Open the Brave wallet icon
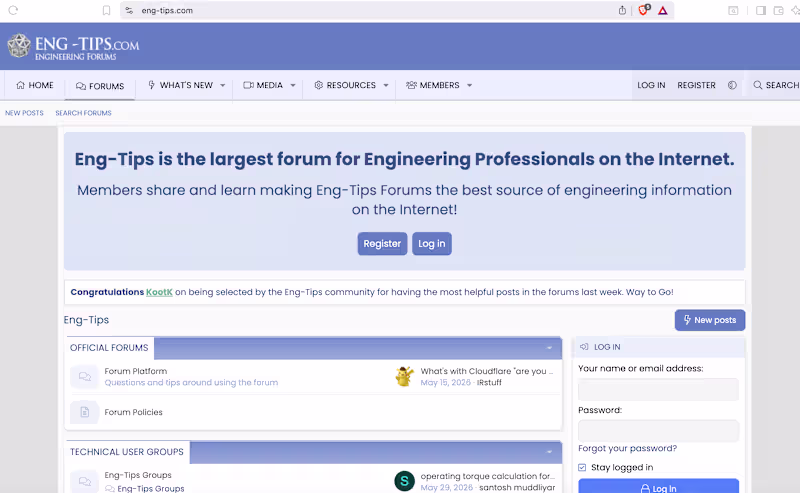The height and width of the screenshot is (493, 800). click(778, 10)
